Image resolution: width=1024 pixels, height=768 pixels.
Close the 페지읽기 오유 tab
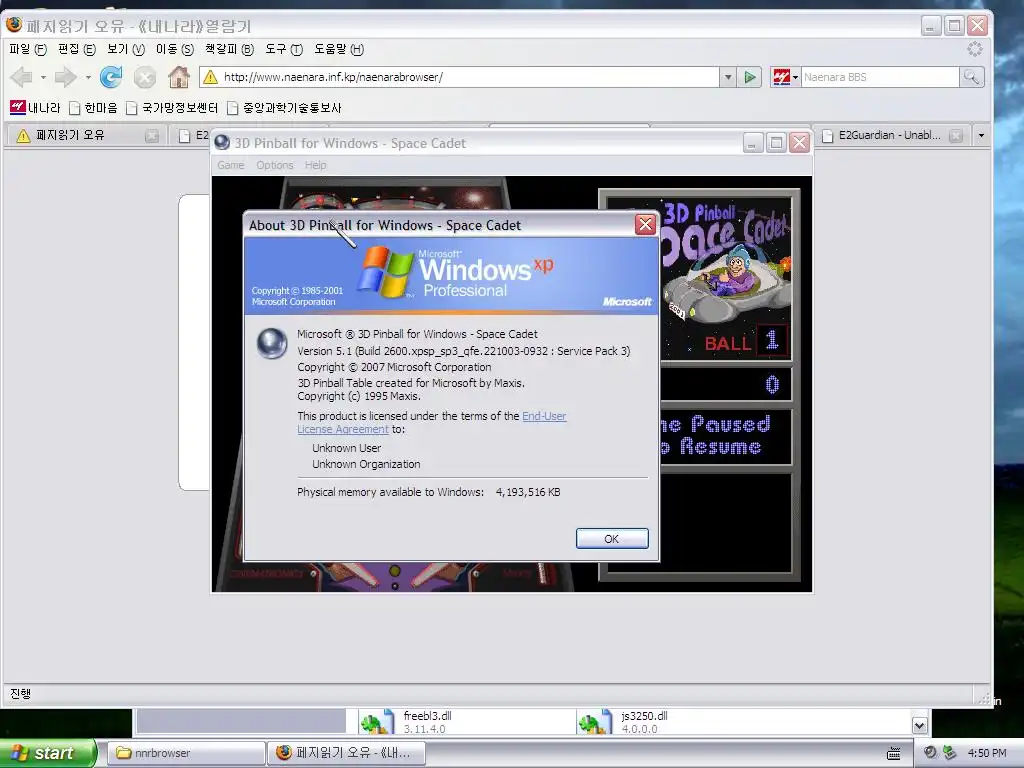(x=152, y=136)
